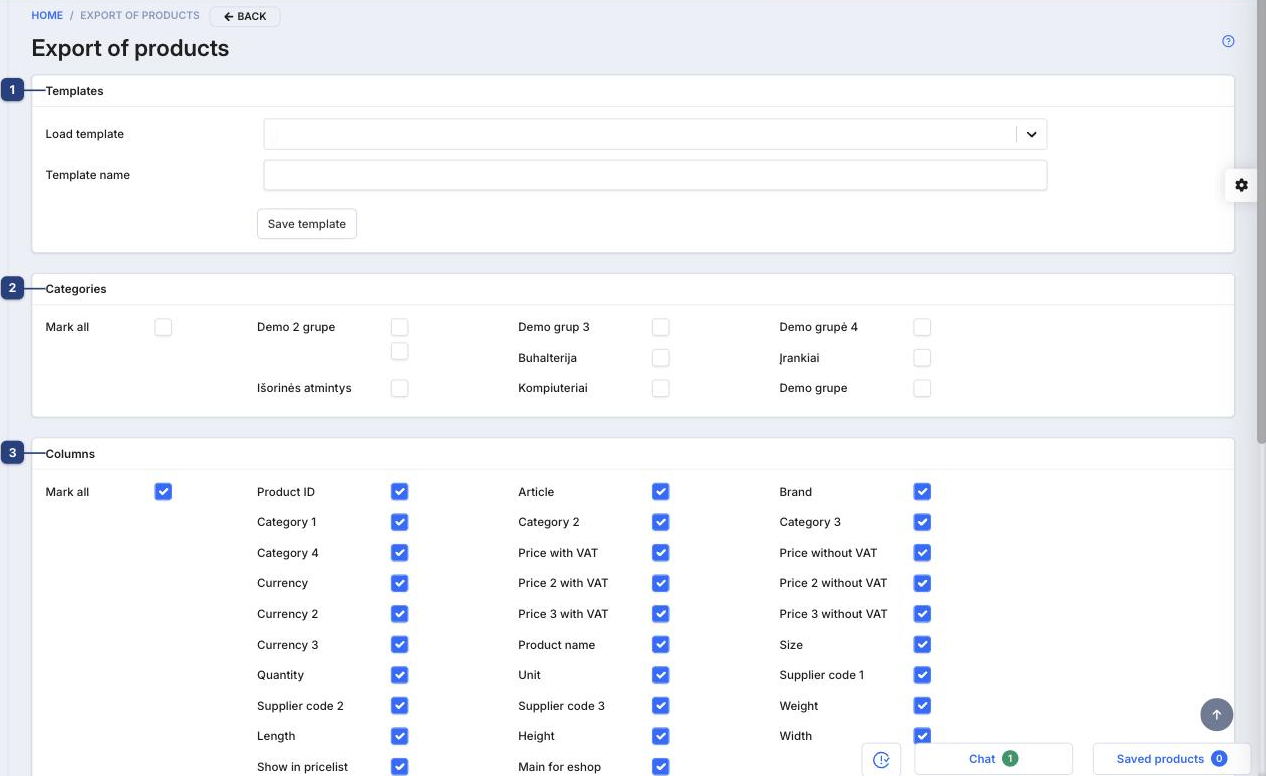Uncheck the Size column checkbox
The image size is (1266, 776).
click(x=922, y=645)
